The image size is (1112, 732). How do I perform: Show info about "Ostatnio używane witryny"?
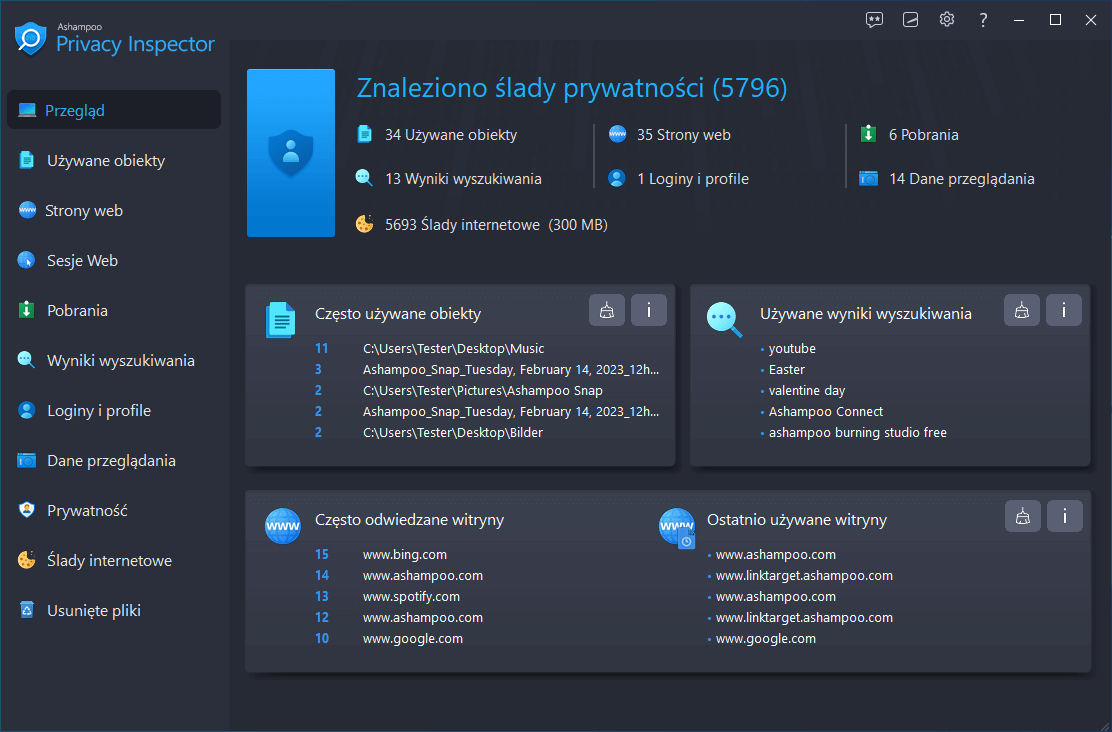tap(1064, 516)
